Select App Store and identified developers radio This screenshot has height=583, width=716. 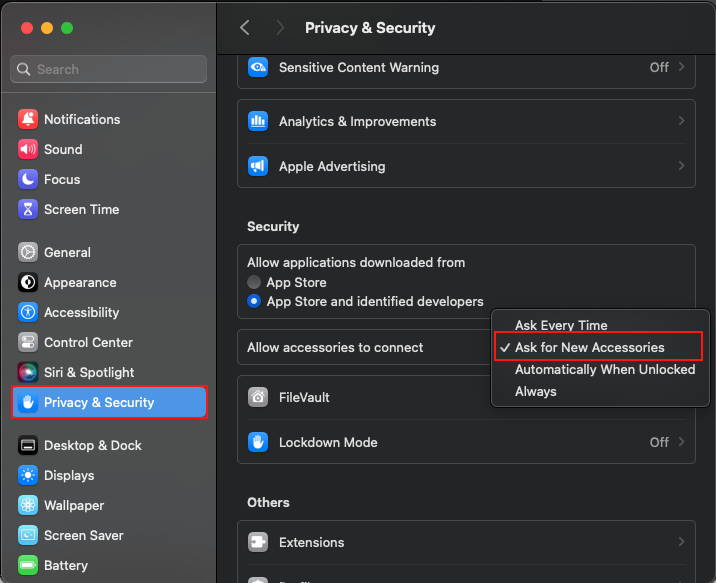254,301
